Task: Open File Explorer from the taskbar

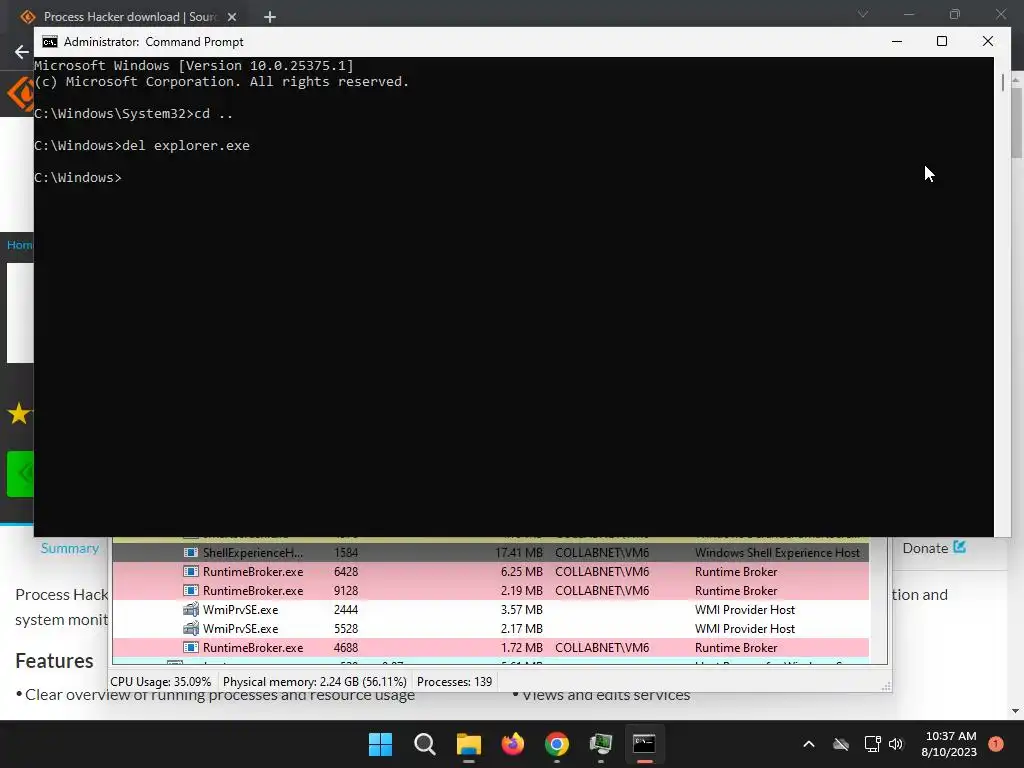Action: tap(468, 744)
